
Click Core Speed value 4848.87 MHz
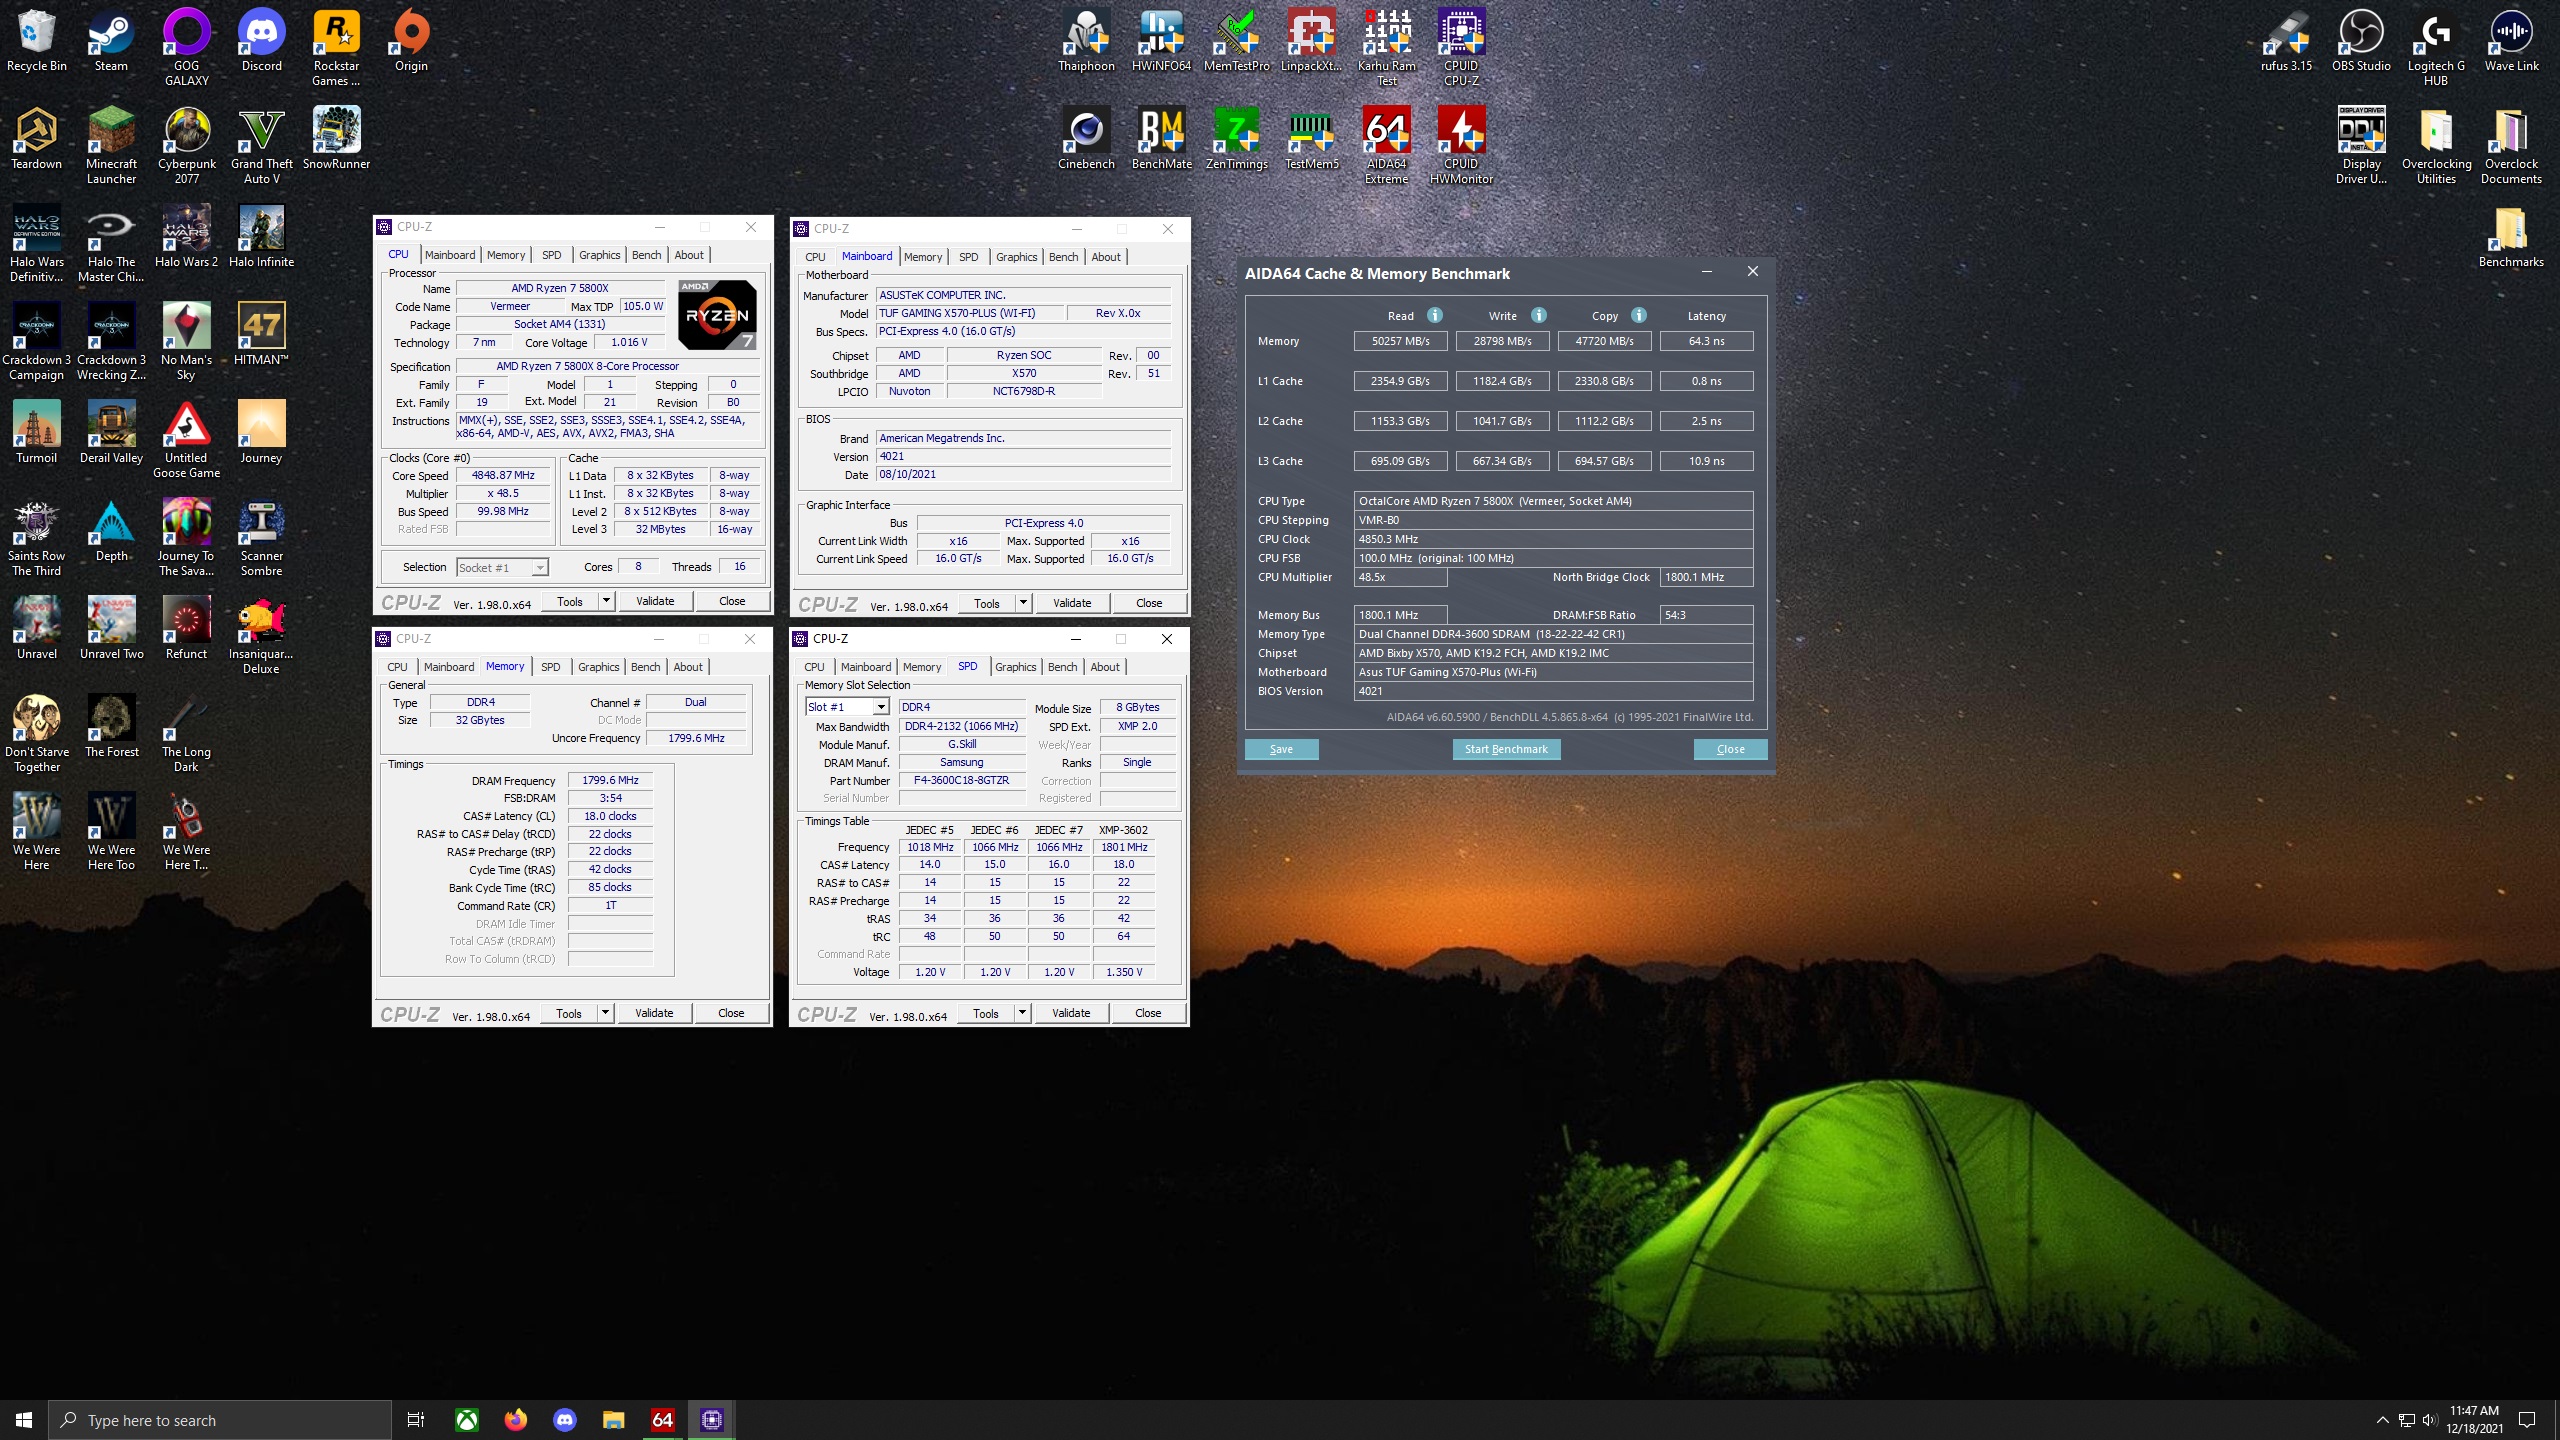(503, 475)
